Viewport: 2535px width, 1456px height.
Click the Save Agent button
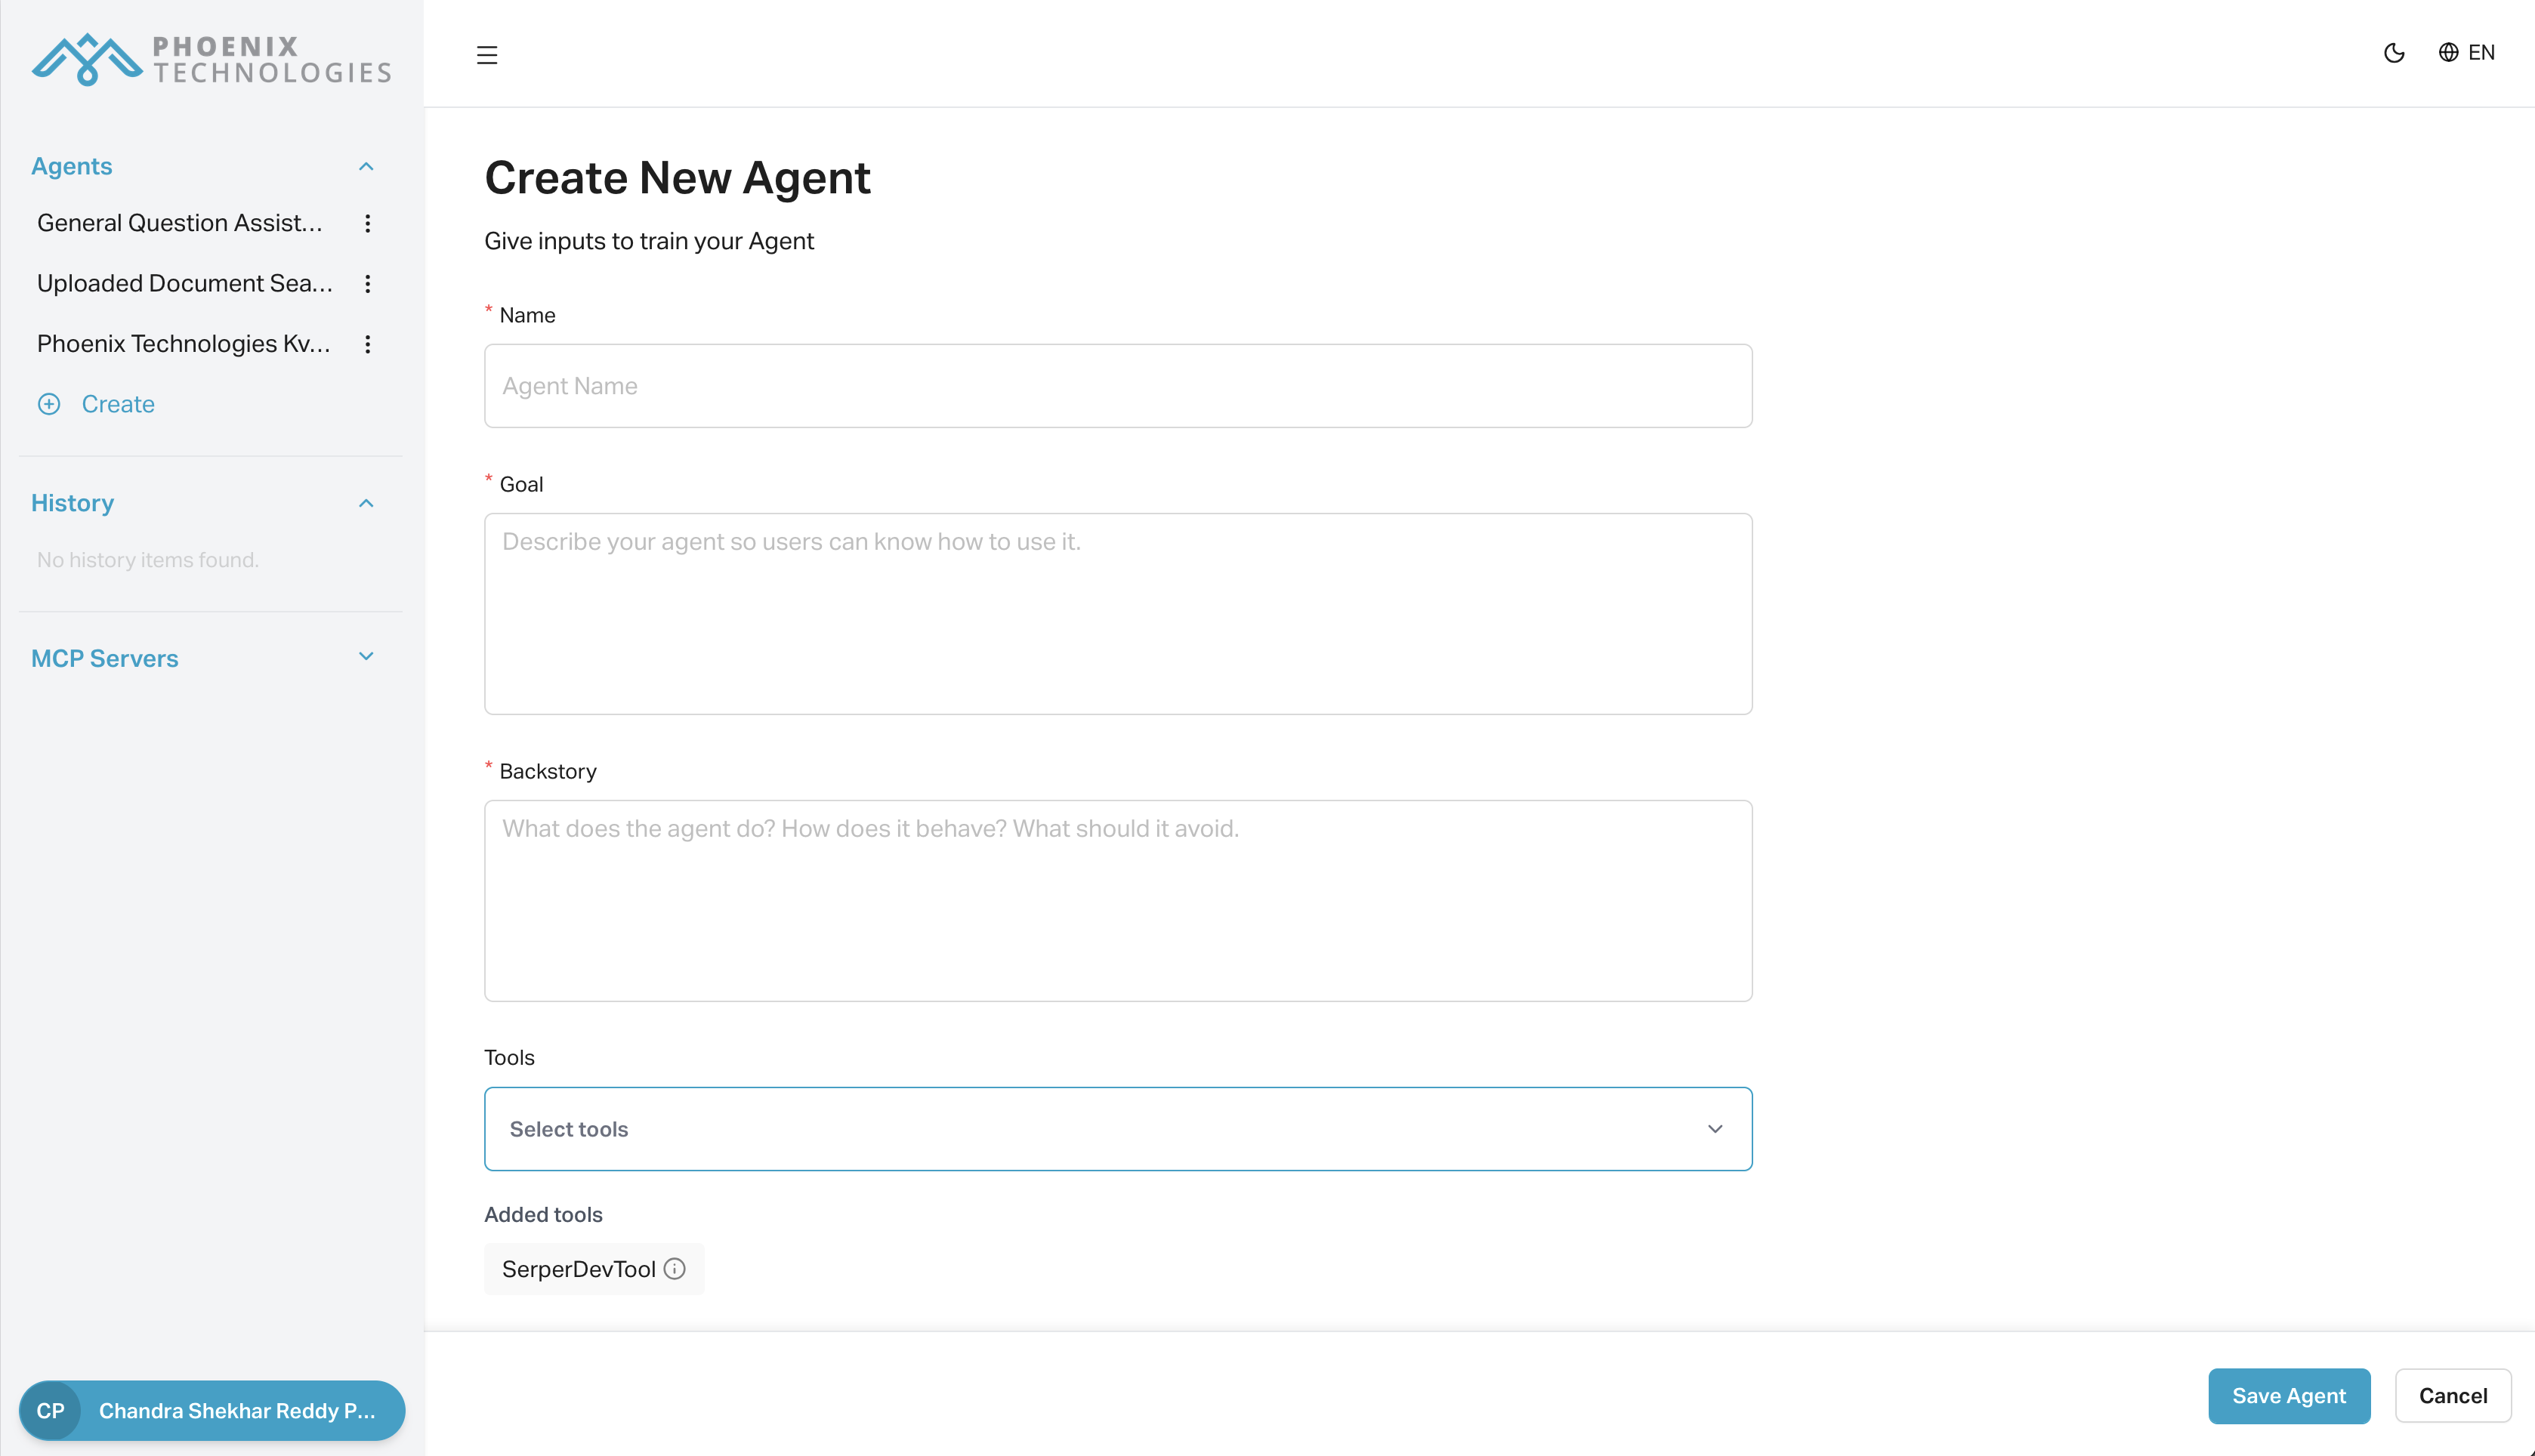(x=2289, y=1395)
